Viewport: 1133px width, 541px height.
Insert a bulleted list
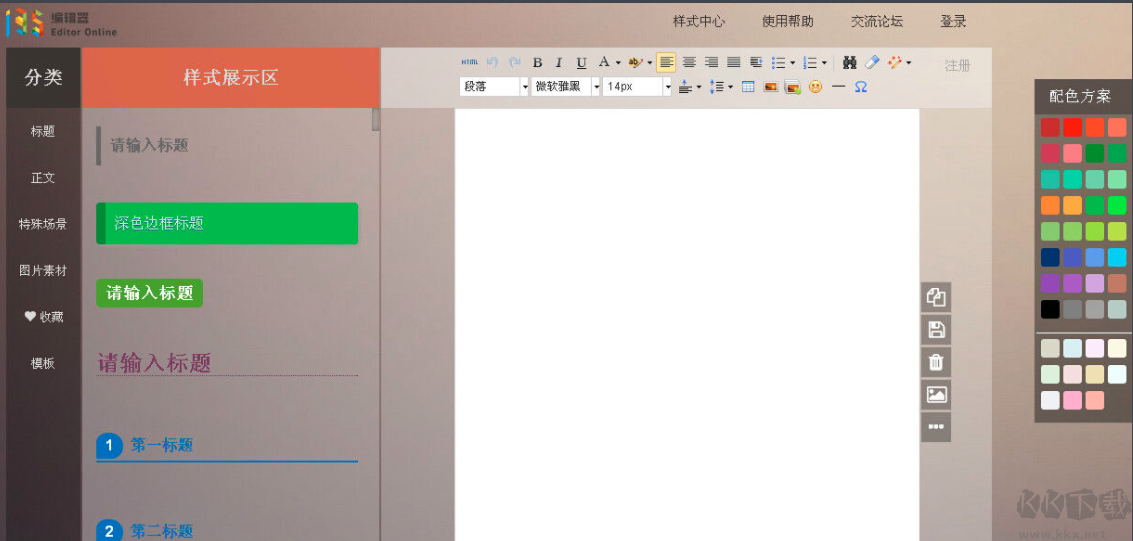point(778,63)
